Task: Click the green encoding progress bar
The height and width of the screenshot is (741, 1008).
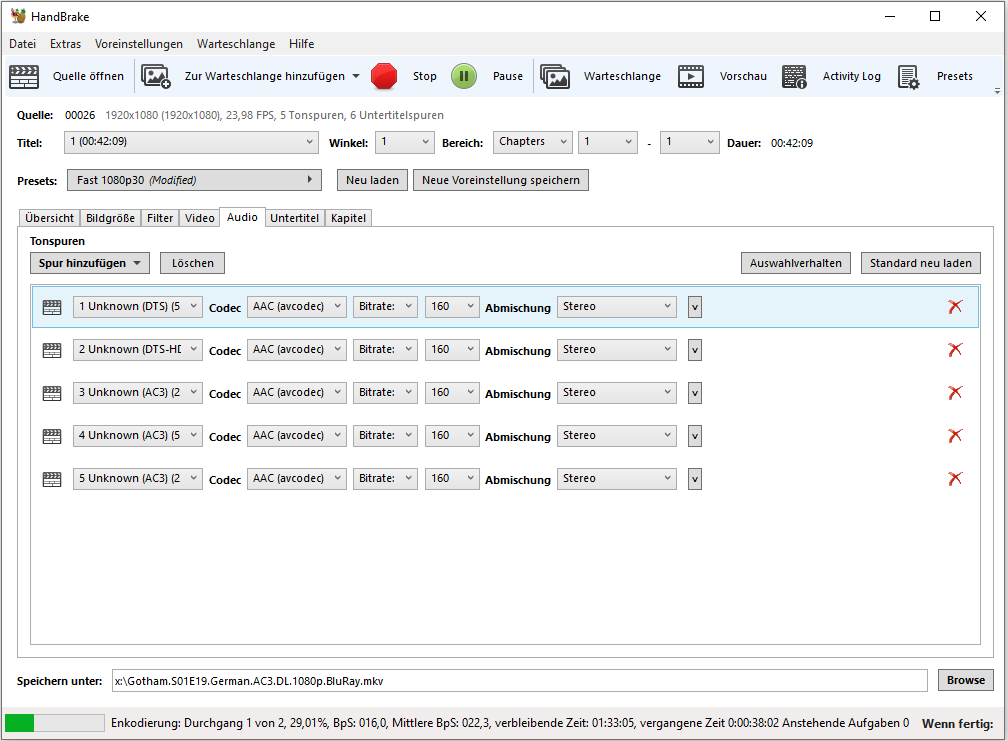Action: (55, 723)
